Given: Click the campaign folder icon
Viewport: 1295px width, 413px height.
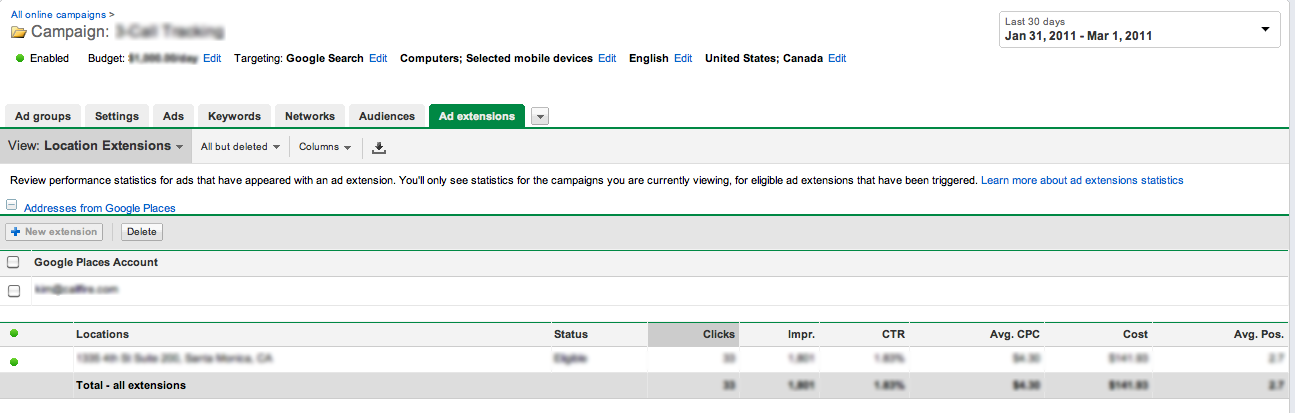Looking at the screenshot, I should [19, 33].
